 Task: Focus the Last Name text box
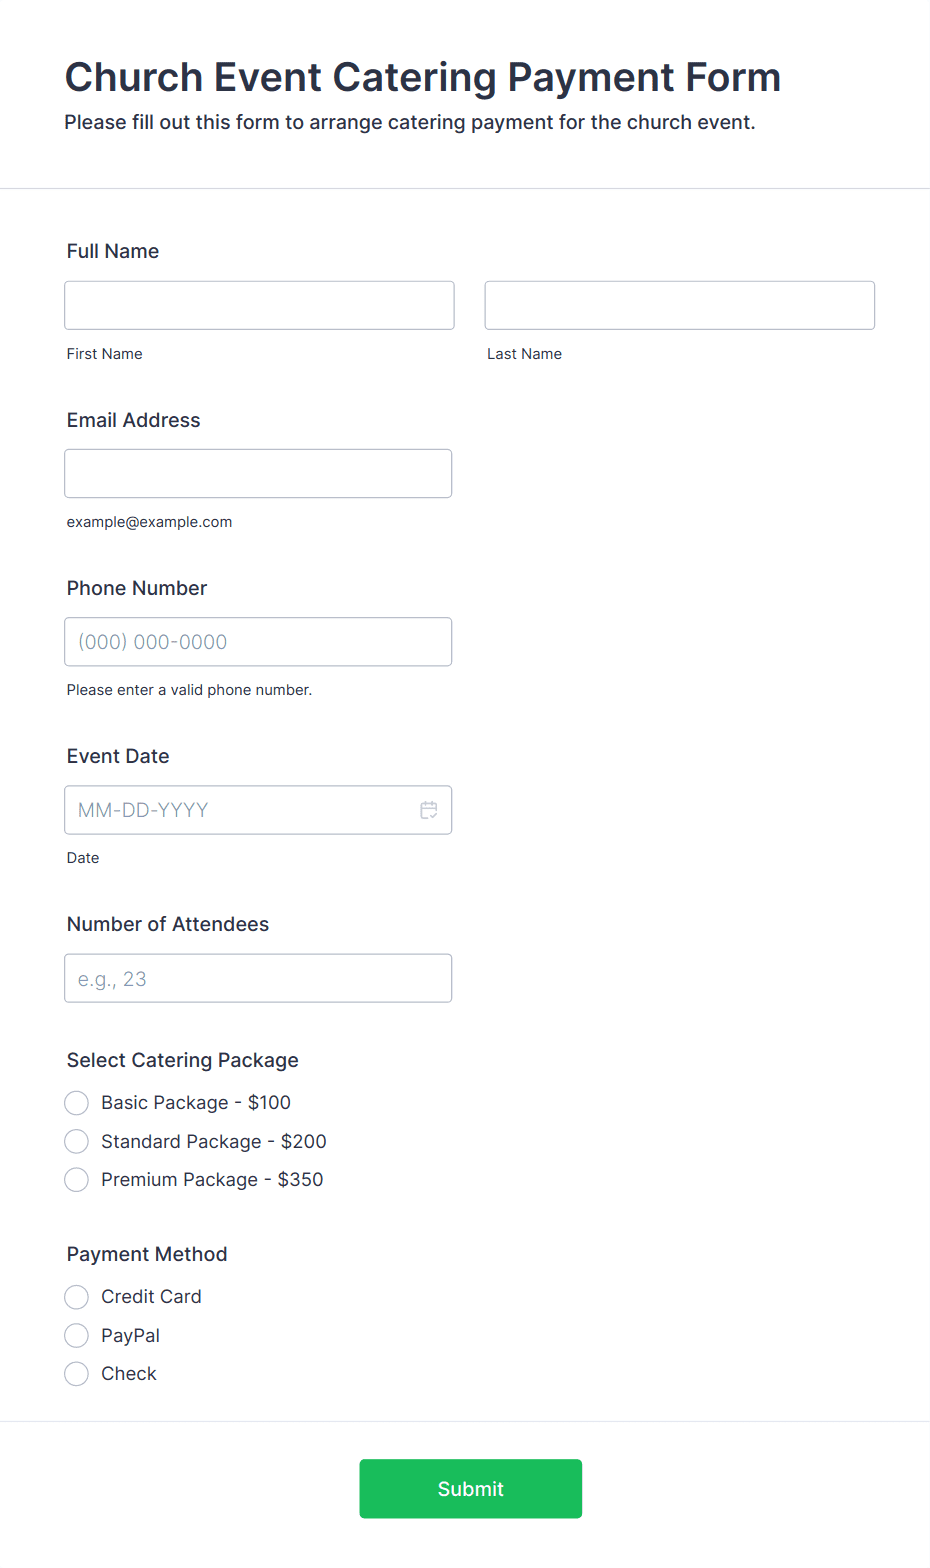tap(679, 305)
